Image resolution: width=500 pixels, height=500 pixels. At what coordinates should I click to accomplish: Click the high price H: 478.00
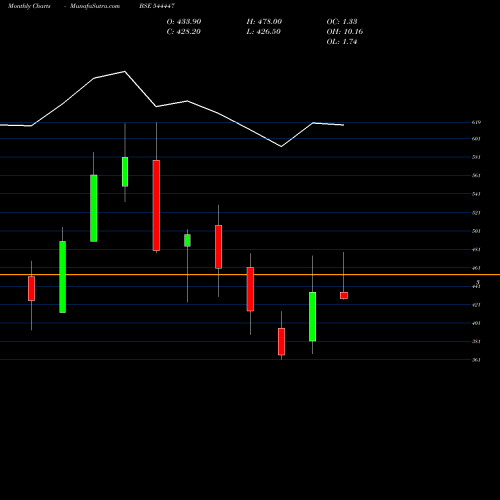(264, 21)
